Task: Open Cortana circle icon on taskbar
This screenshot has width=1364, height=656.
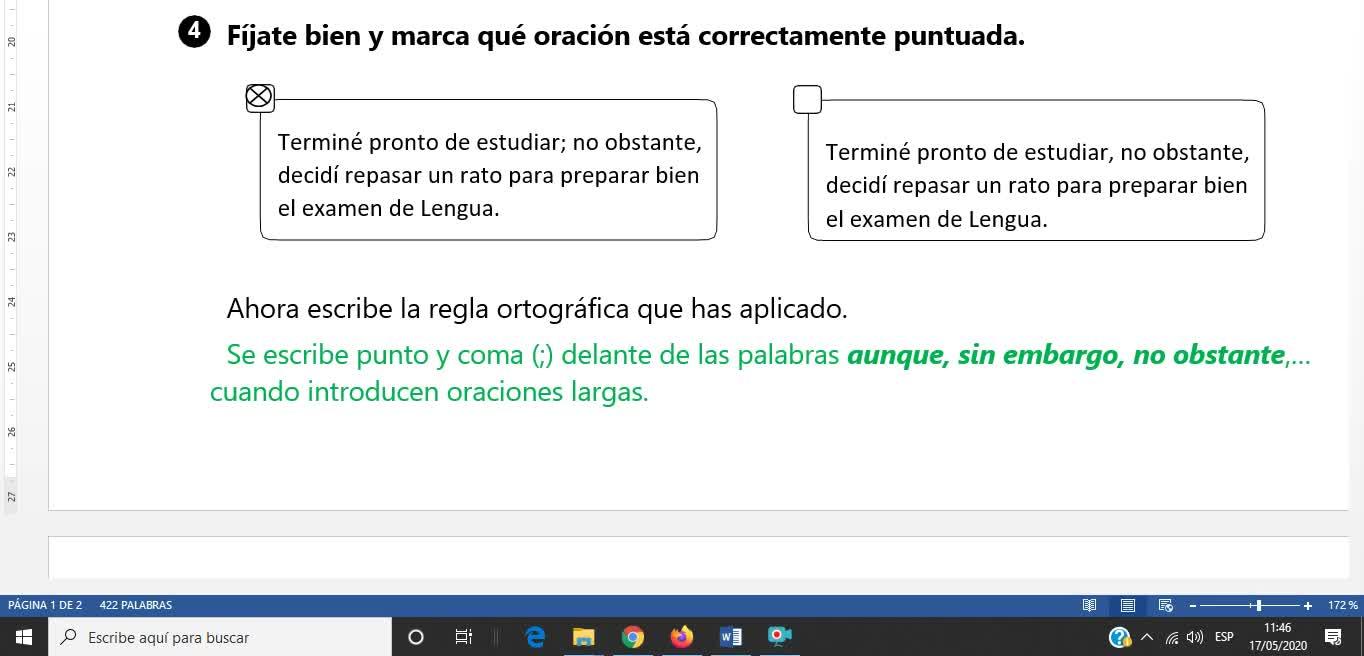Action: (x=416, y=637)
